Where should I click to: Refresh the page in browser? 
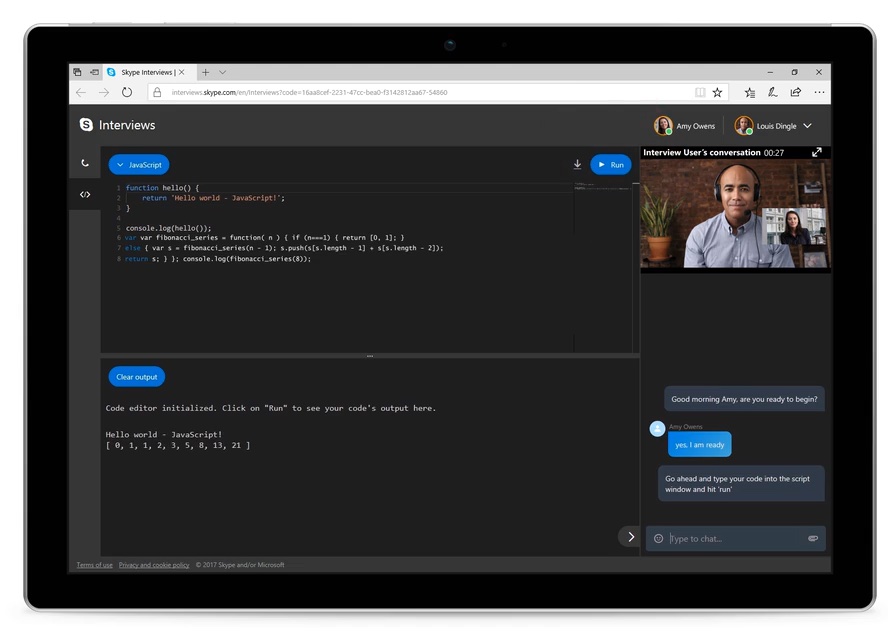127,92
